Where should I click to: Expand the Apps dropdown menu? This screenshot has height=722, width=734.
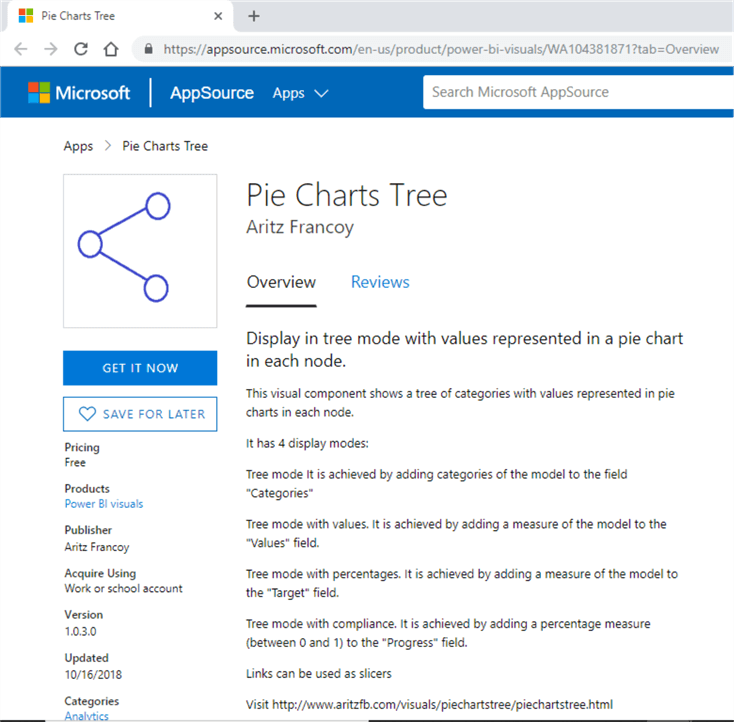click(x=300, y=93)
